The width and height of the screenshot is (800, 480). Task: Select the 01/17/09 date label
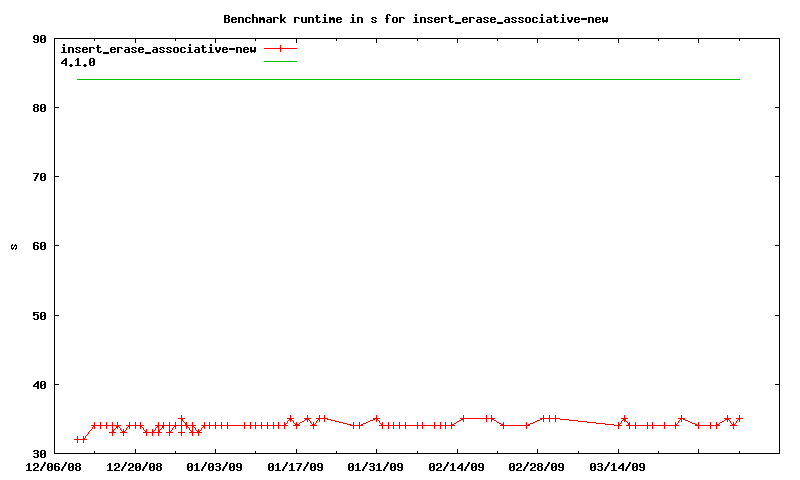[295, 466]
